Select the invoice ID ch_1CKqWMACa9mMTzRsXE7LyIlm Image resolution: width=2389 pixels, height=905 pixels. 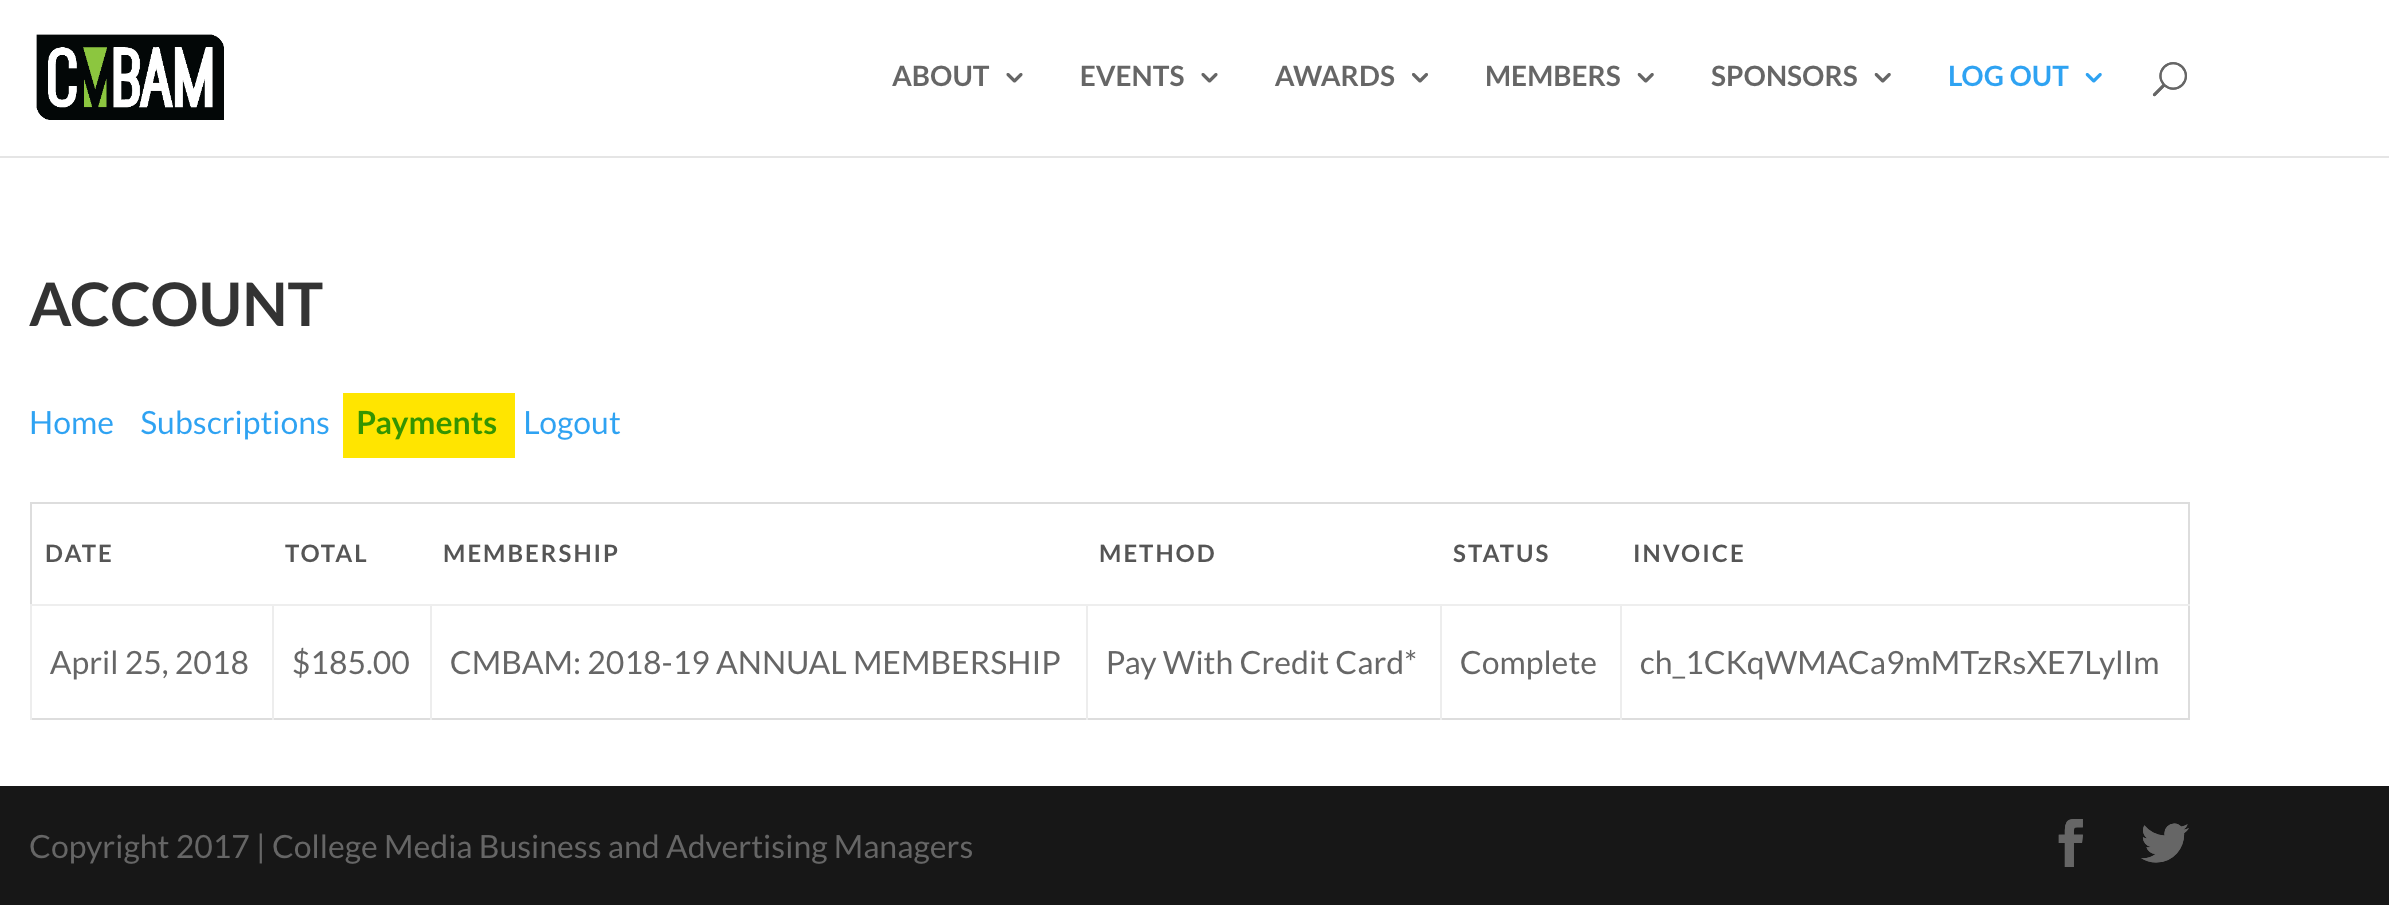pos(1899,662)
